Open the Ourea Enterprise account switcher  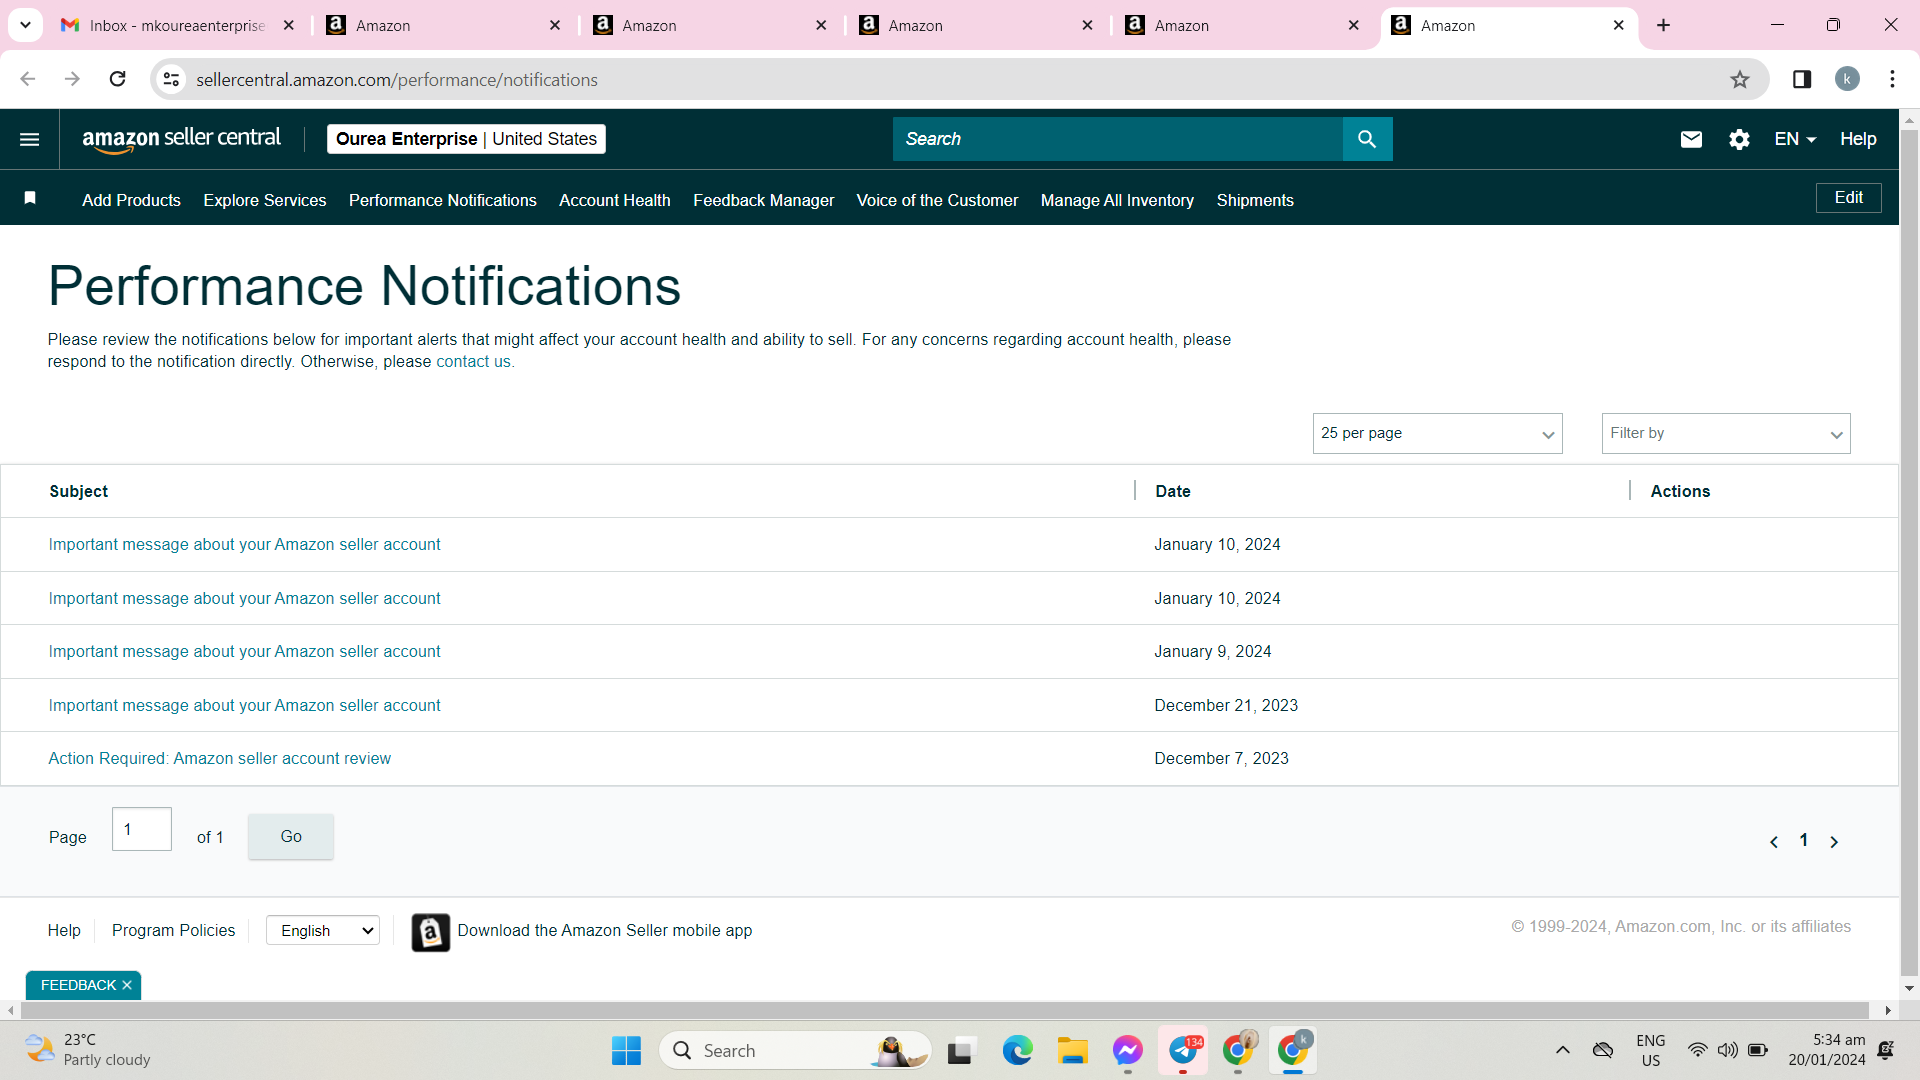tap(466, 139)
